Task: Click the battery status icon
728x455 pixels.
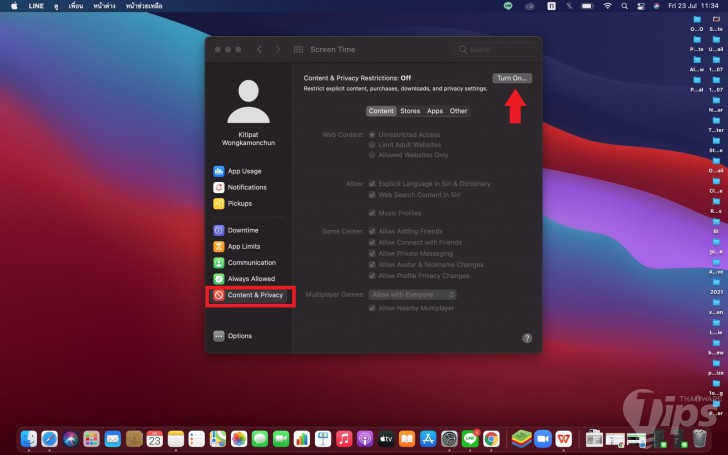Action: click(x=588, y=6)
